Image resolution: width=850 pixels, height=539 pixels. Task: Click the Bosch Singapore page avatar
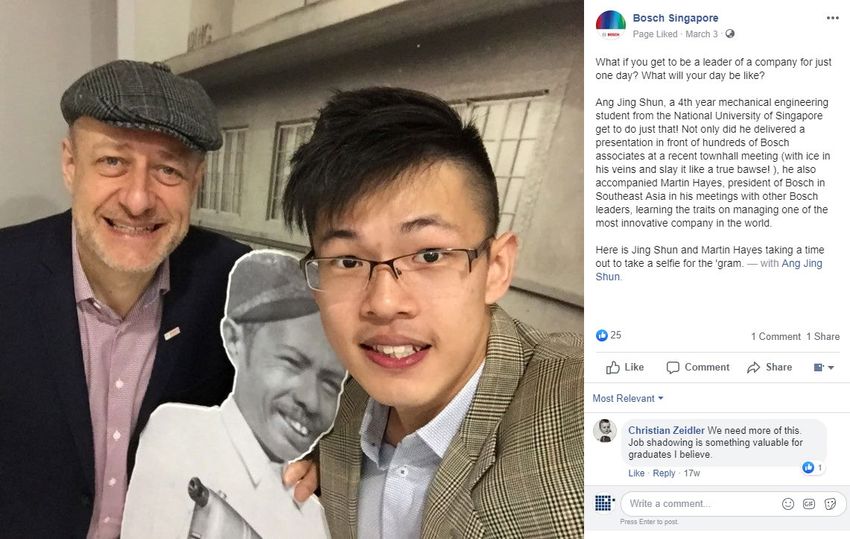(x=610, y=25)
